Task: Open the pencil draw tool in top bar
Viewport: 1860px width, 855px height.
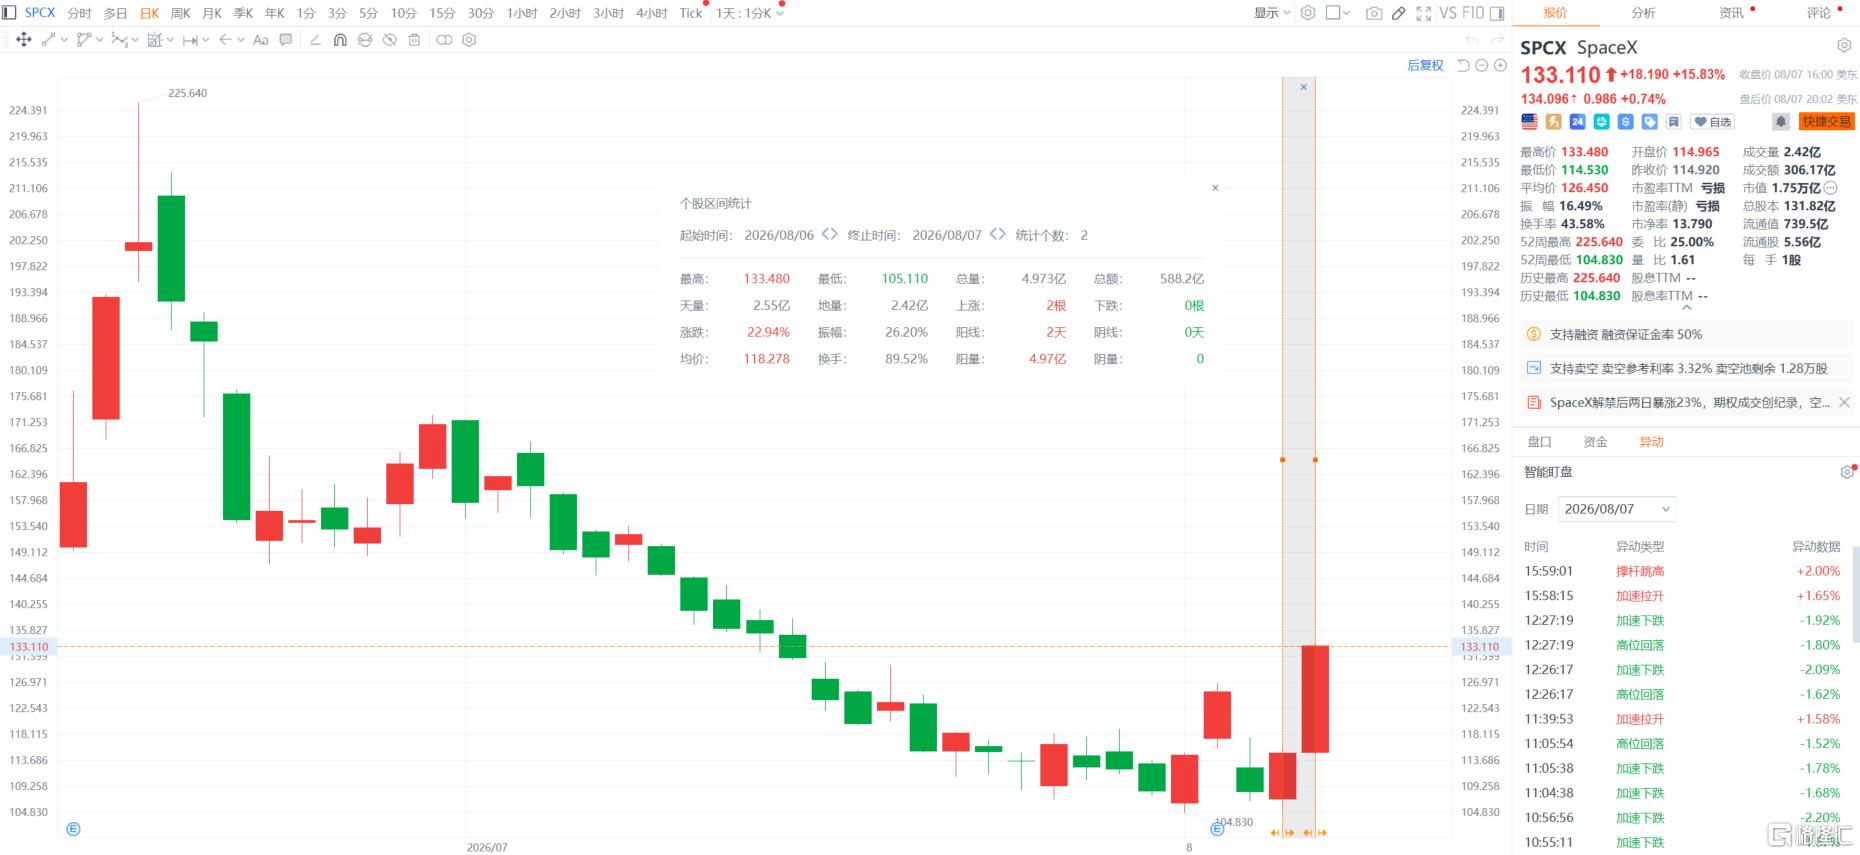Action: 1398,13
